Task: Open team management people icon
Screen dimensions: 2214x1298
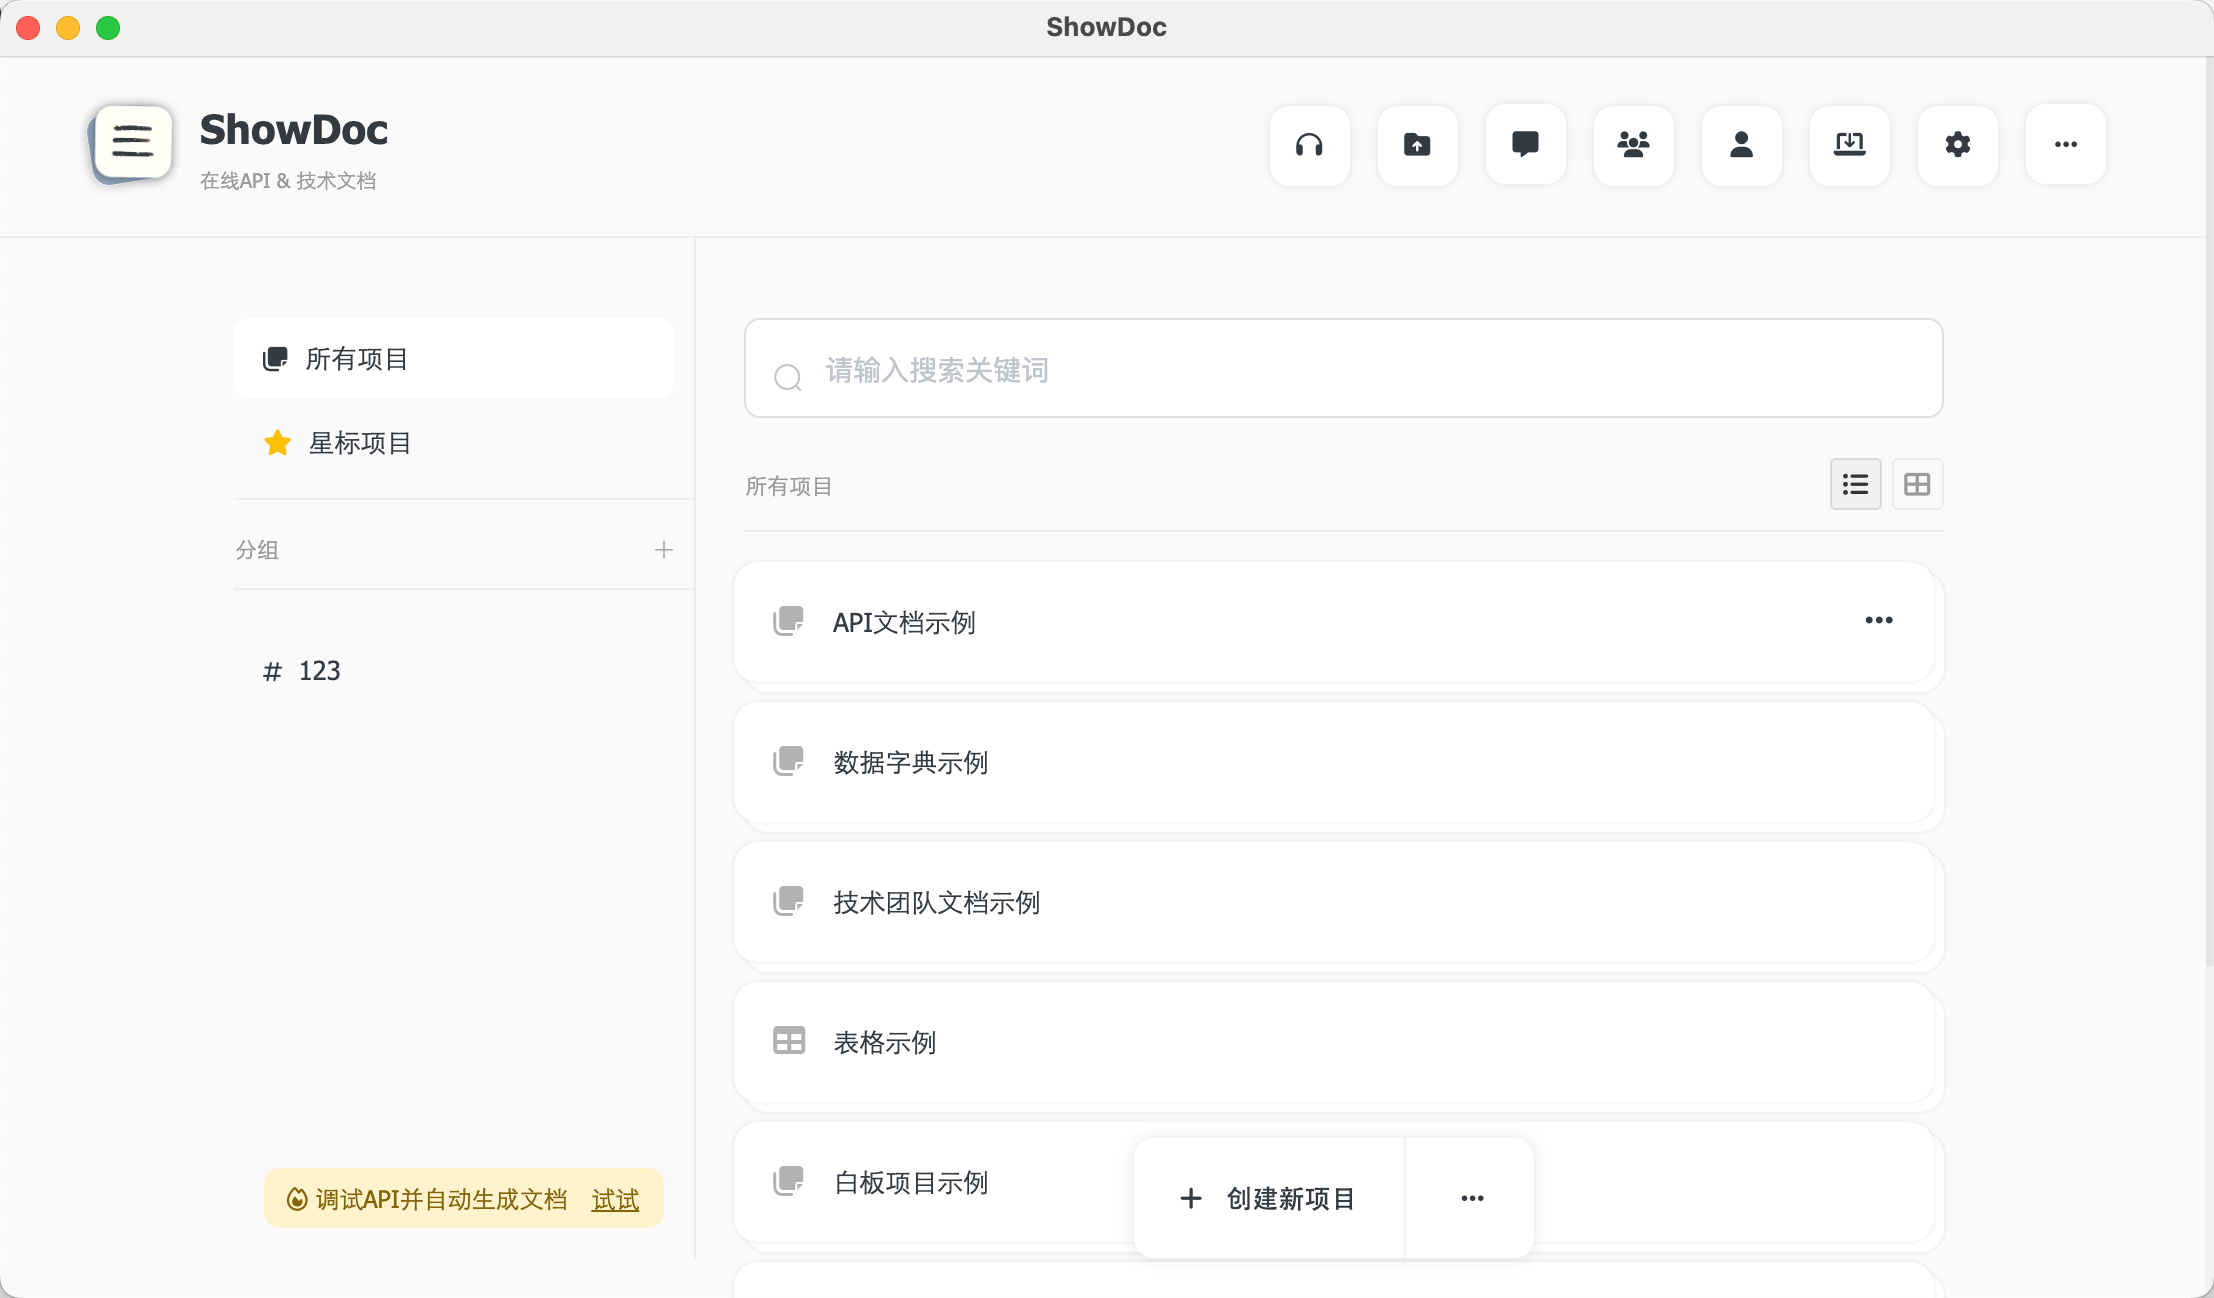Action: click(x=1633, y=145)
